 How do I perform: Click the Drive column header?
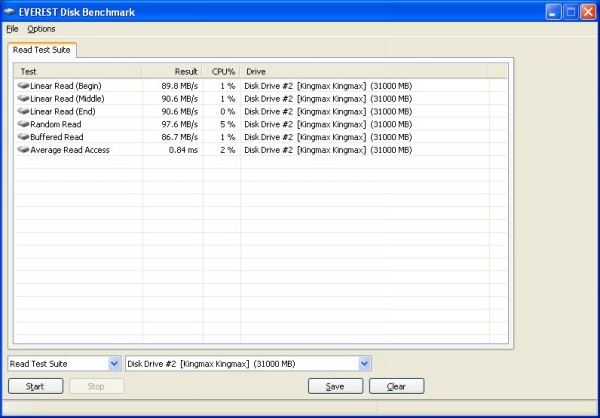pyautogui.click(x=364, y=72)
